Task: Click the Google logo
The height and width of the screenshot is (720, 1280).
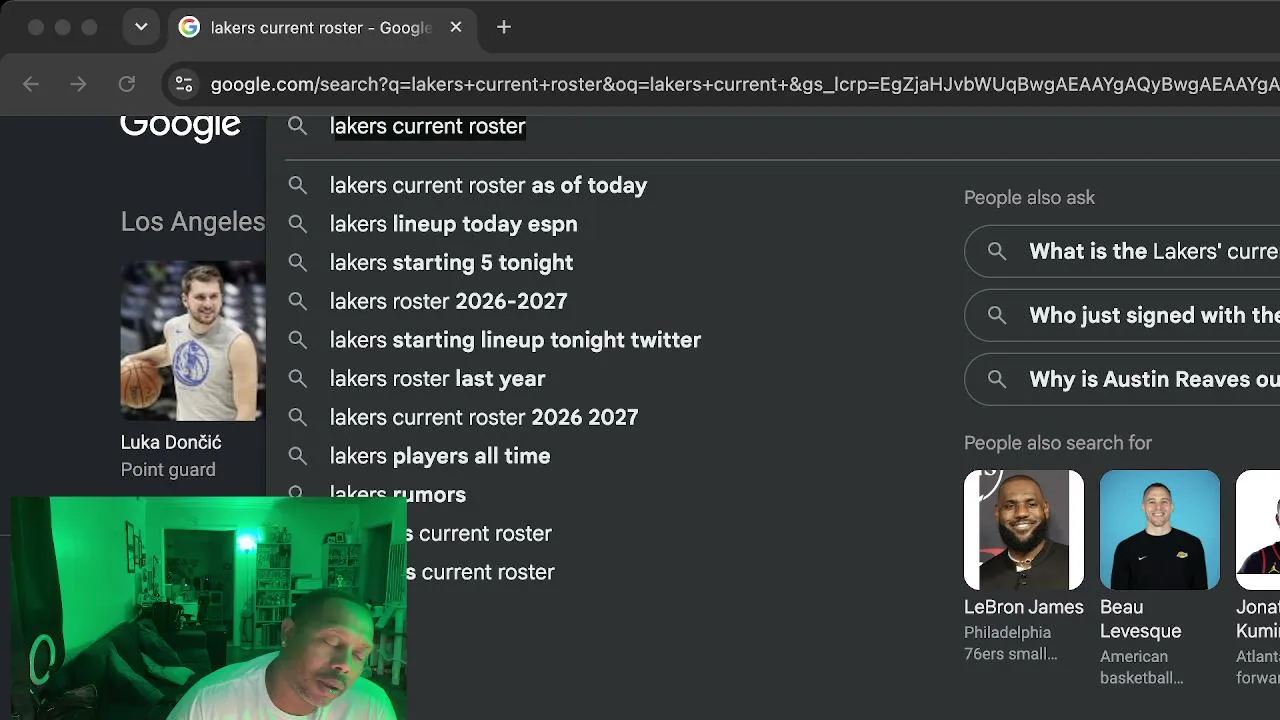Action: [181, 126]
